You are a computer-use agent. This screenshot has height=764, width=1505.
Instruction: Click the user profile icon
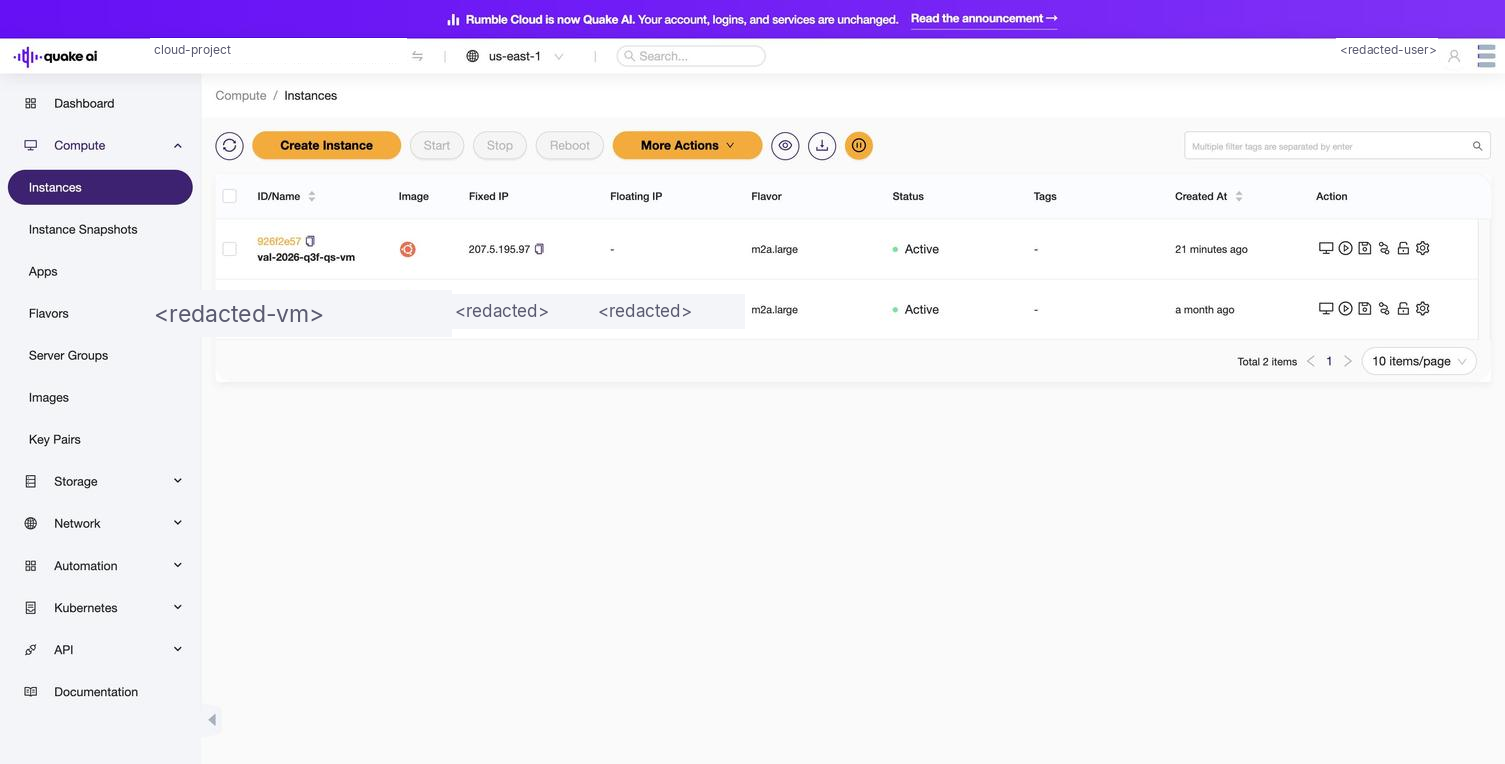click(x=1454, y=56)
